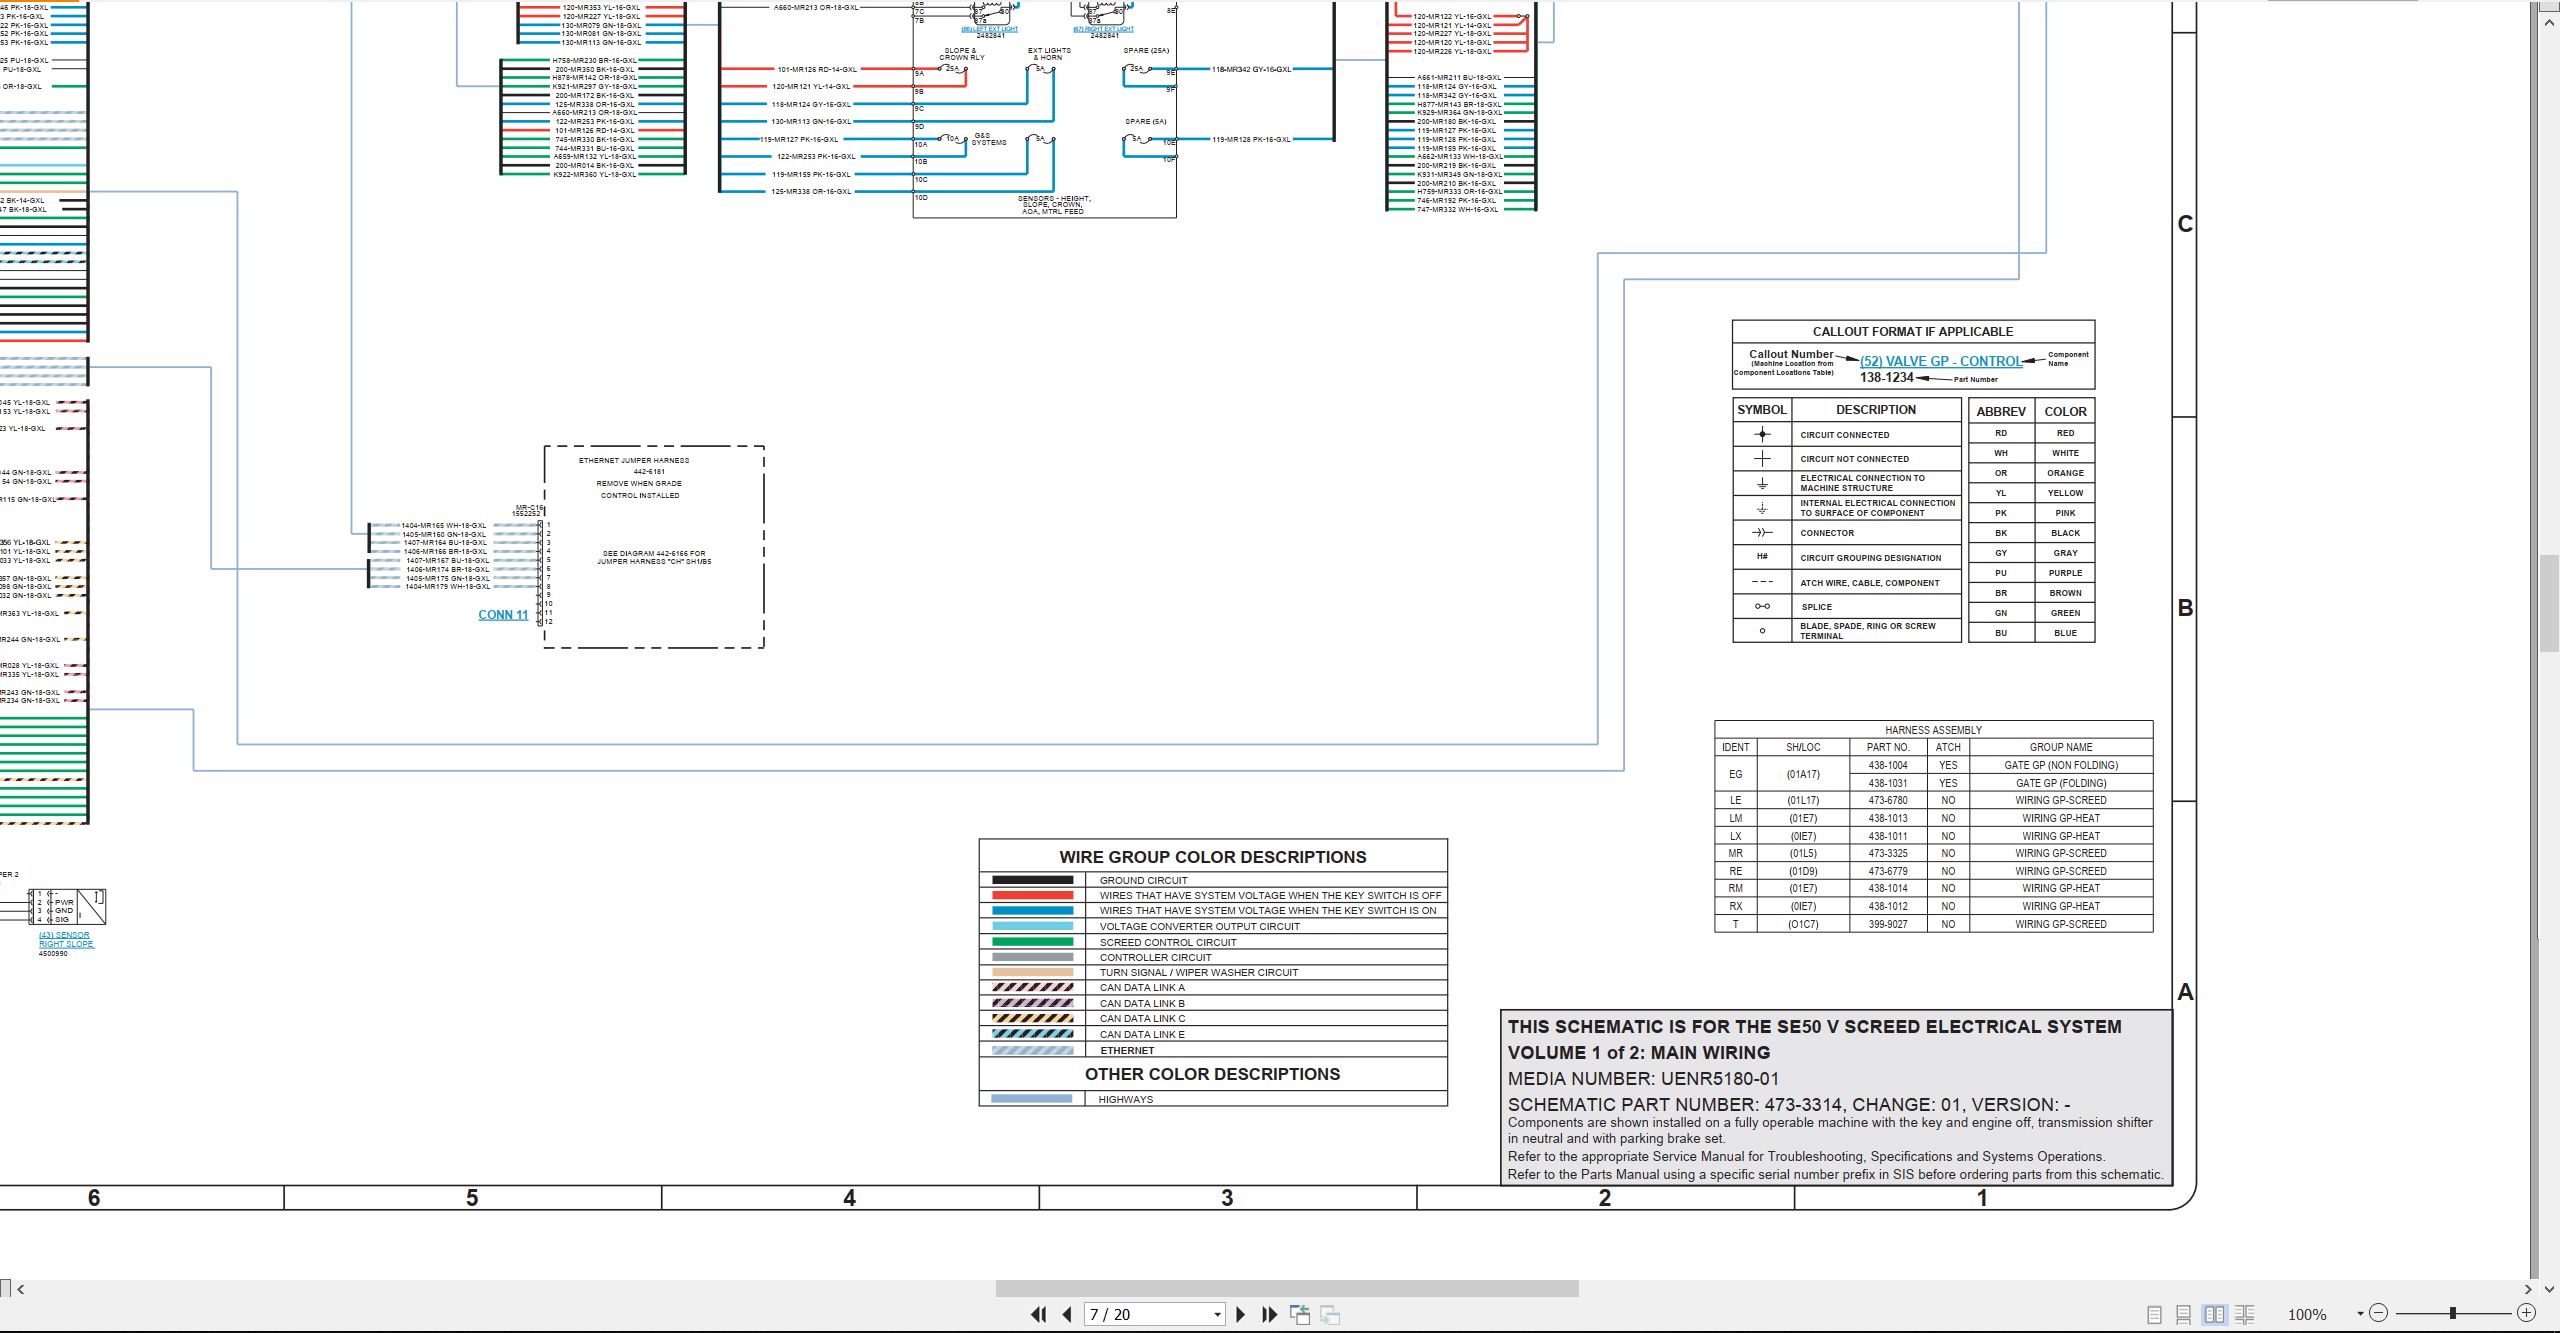
Task: Enable continuous facing pages view
Action: point(2245,1314)
